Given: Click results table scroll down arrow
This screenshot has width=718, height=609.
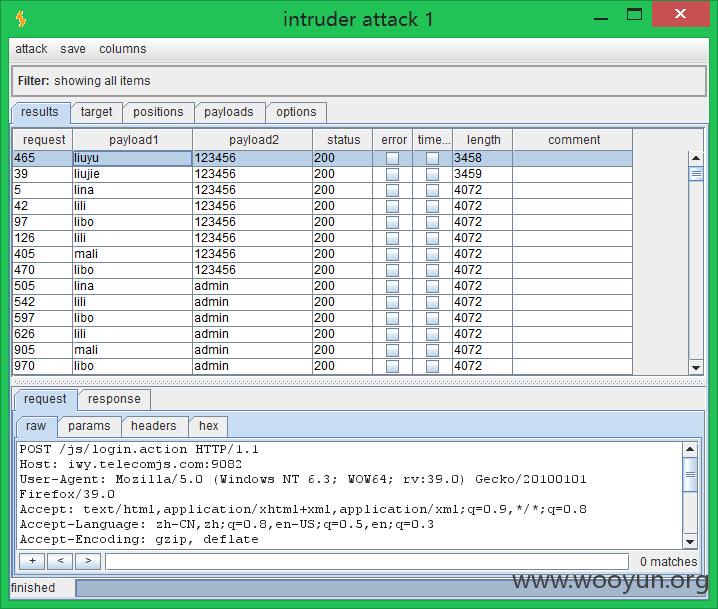Looking at the screenshot, I should click(x=696, y=367).
